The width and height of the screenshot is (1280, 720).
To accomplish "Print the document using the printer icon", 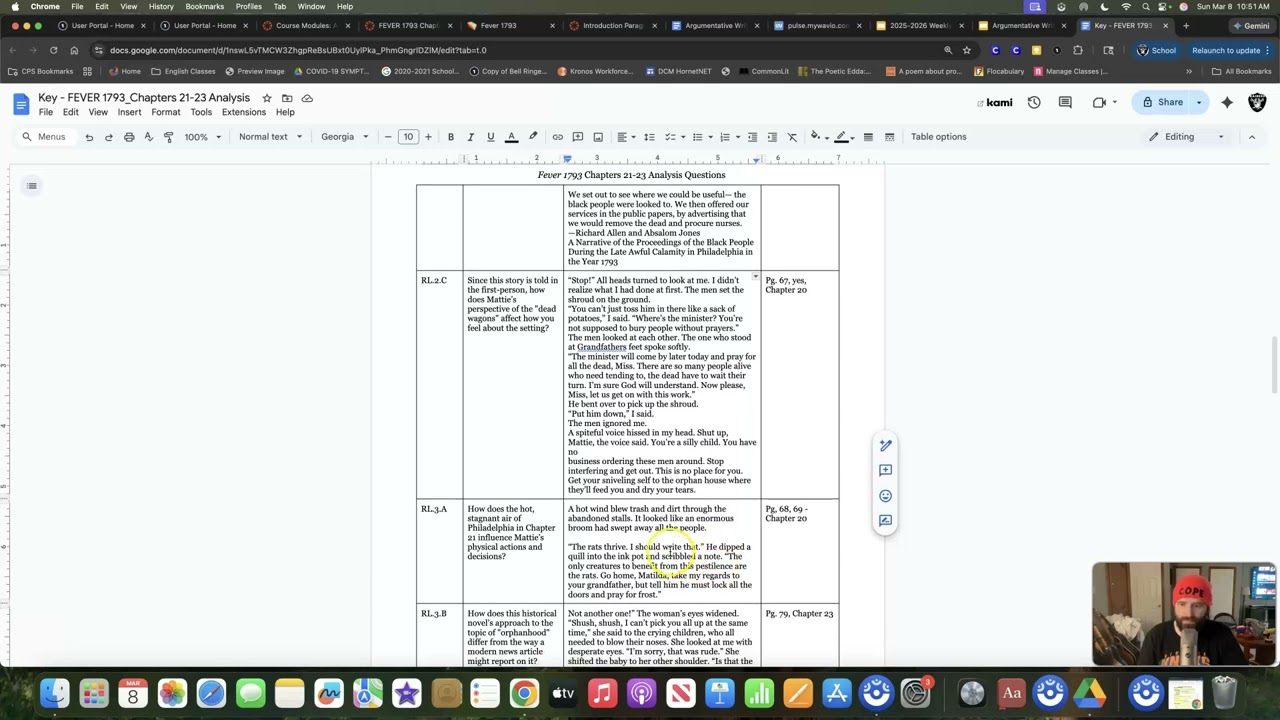I will coord(129,137).
